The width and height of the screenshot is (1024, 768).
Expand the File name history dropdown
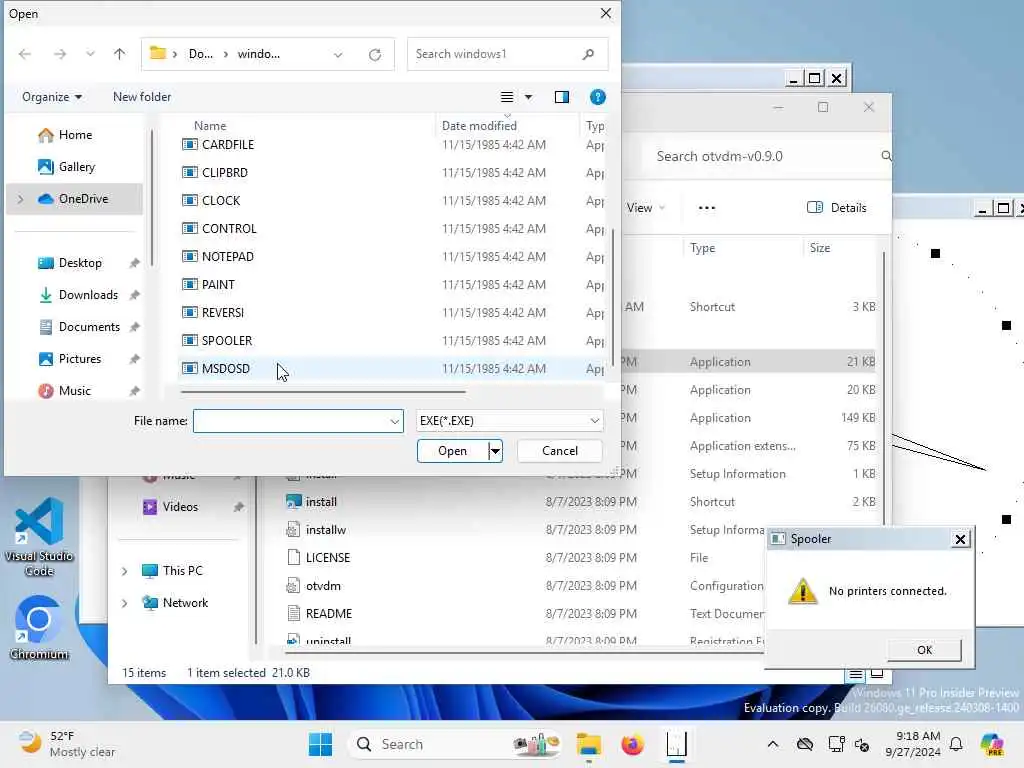pos(395,421)
